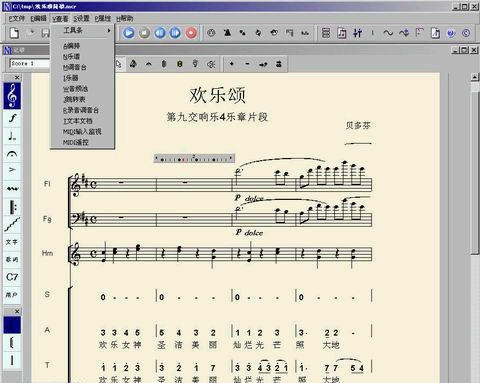The height and width of the screenshot is (383, 480).
Task: Select the fermata palette tool
Action: tap(12, 154)
